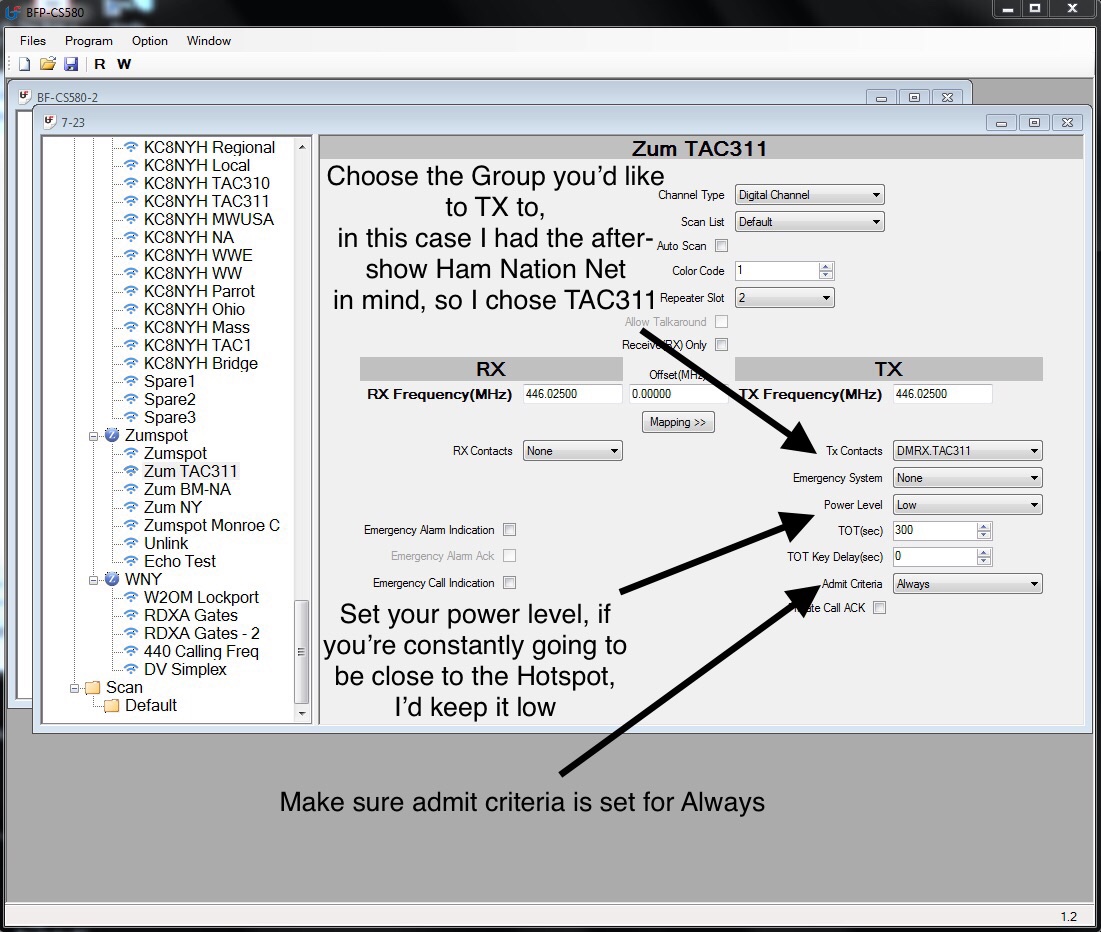The height and width of the screenshot is (932, 1101).
Task: Click the Zumspot zone icon in tree
Action: click(112, 436)
